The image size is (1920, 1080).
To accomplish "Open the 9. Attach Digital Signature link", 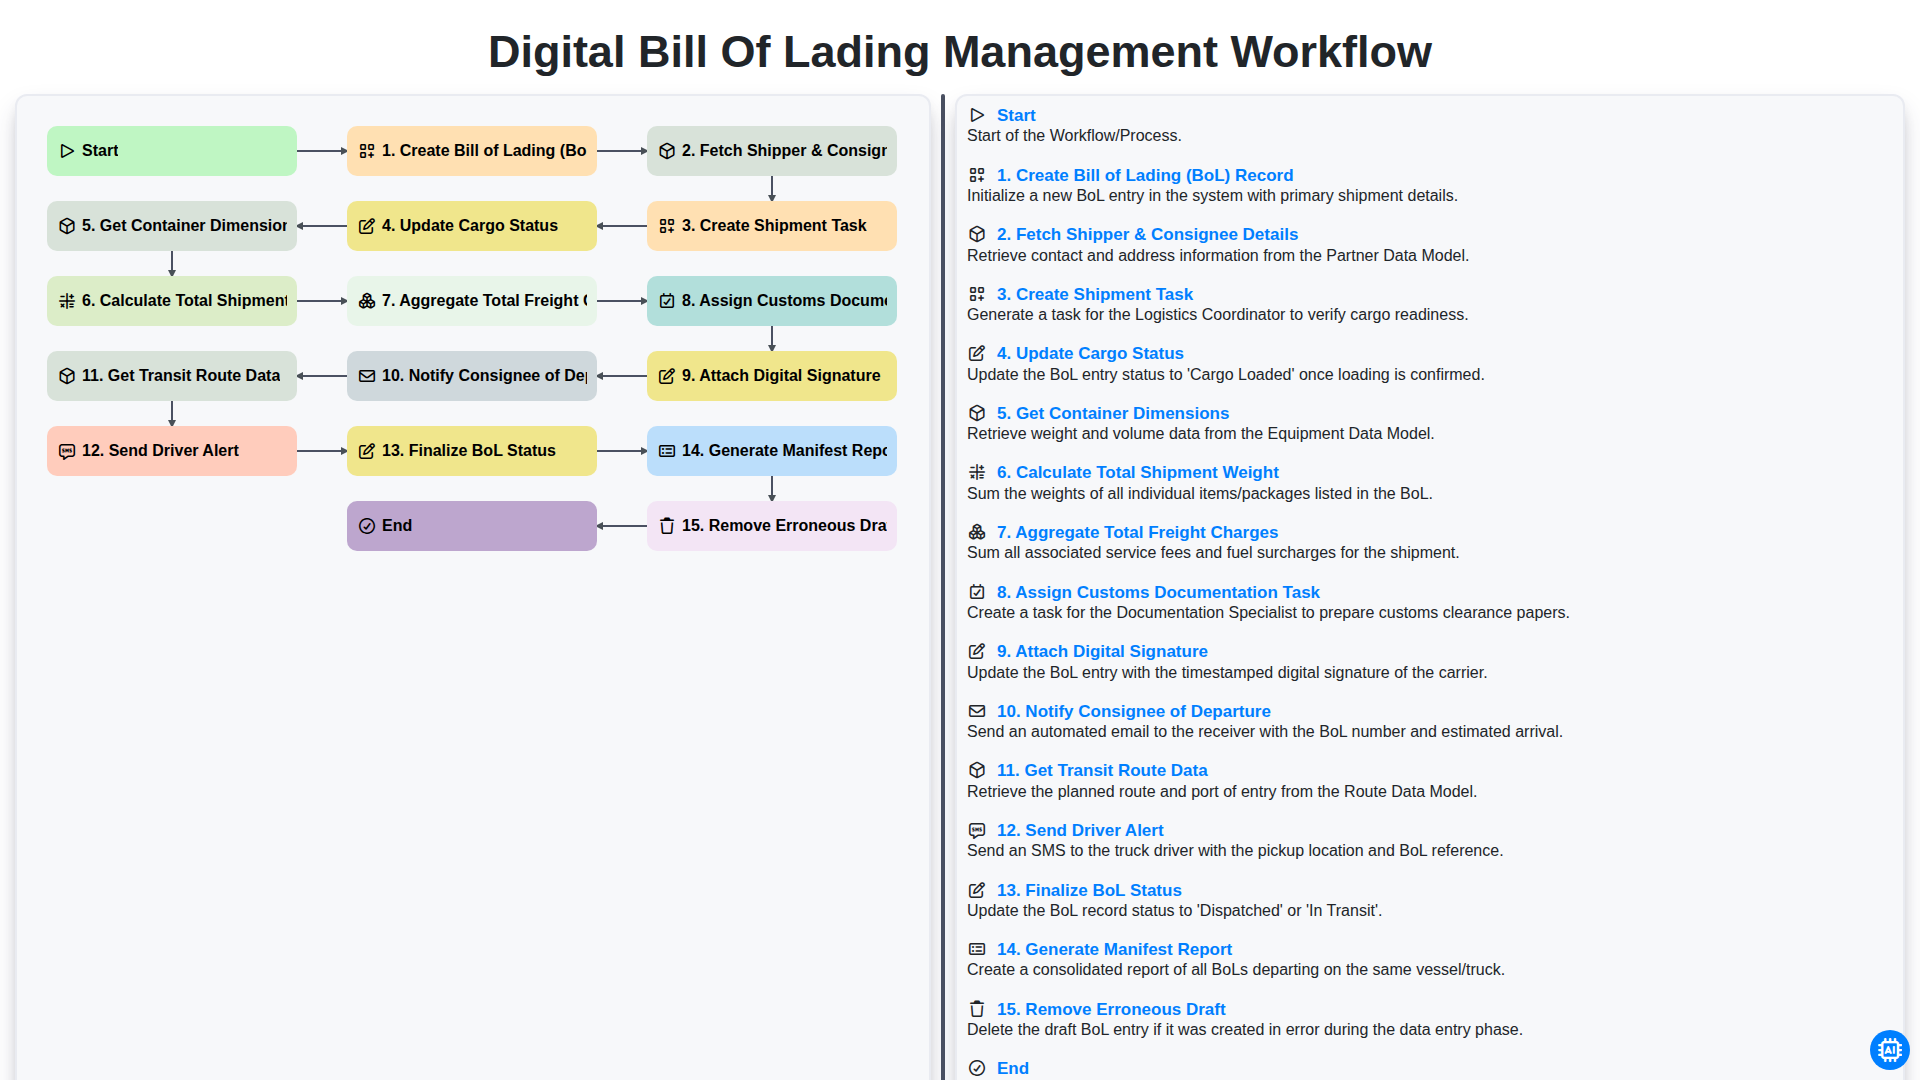I will pos(1102,651).
